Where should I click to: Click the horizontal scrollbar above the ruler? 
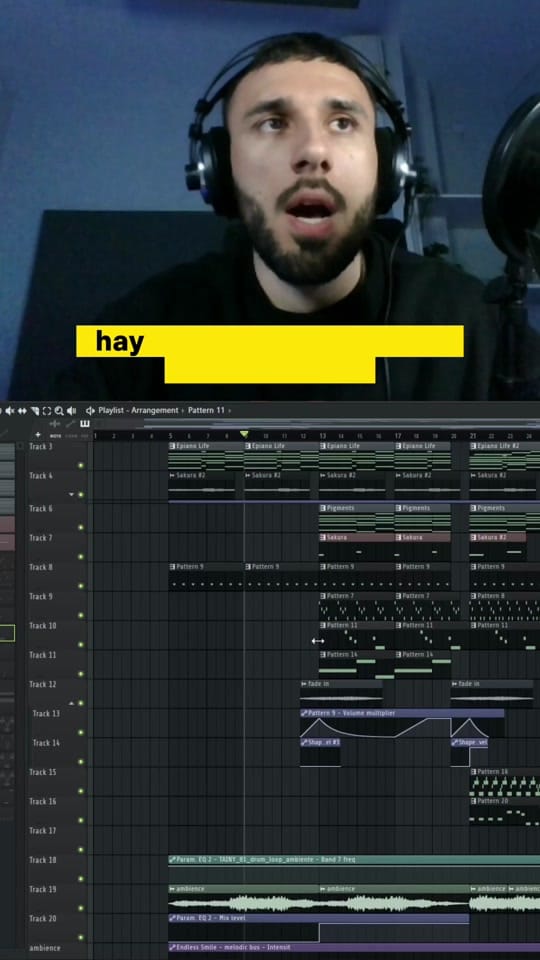coord(342,424)
